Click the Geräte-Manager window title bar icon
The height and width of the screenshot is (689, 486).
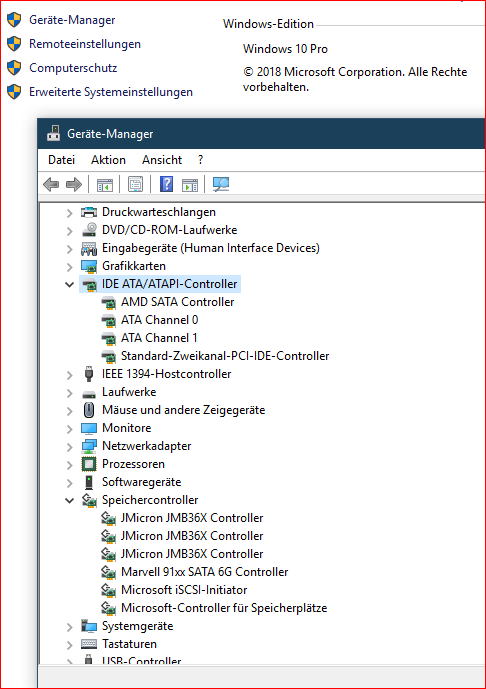click(54, 133)
